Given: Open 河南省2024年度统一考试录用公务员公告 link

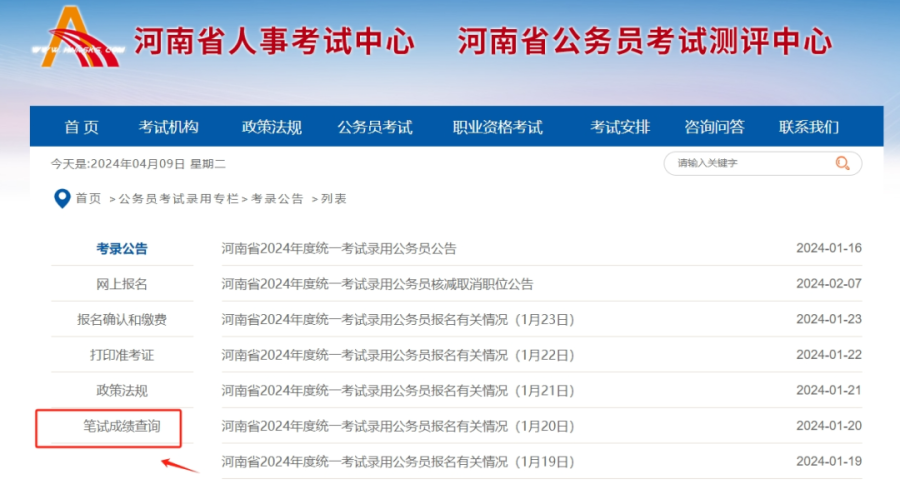Looking at the screenshot, I should coord(339,248).
